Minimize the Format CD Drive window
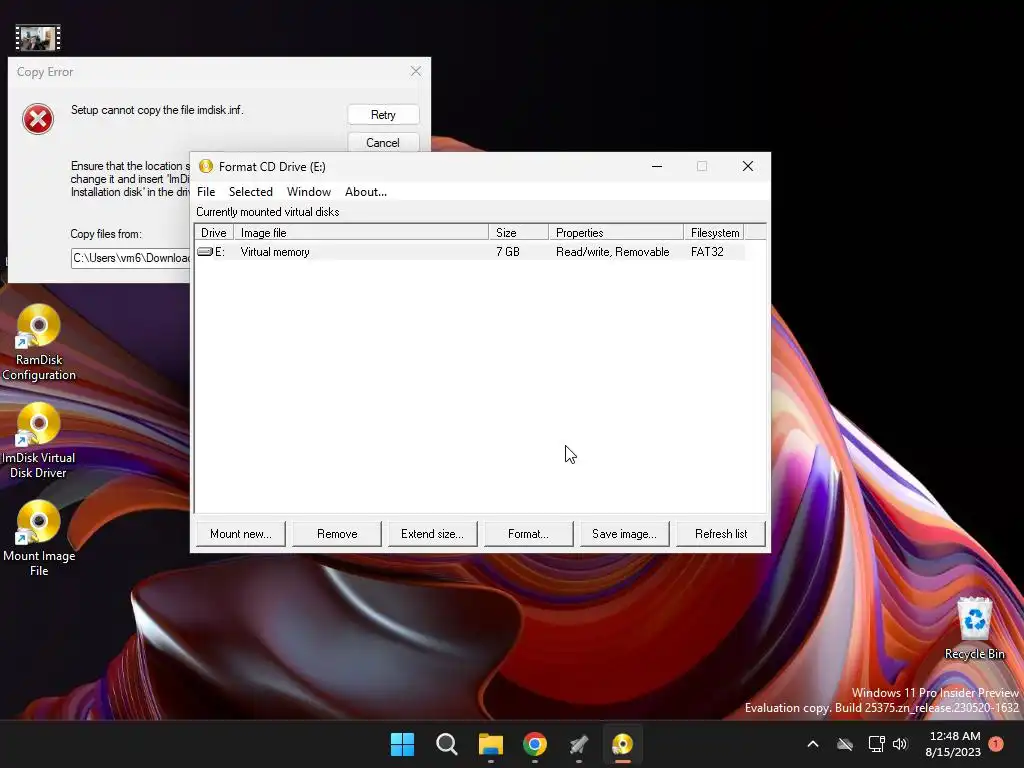This screenshot has width=1024, height=768. point(657,167)
